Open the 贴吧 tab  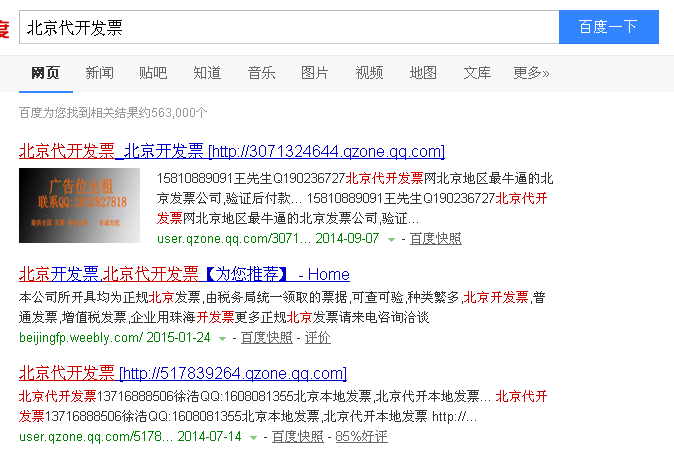pyautogui.click(x=153, y=73)
